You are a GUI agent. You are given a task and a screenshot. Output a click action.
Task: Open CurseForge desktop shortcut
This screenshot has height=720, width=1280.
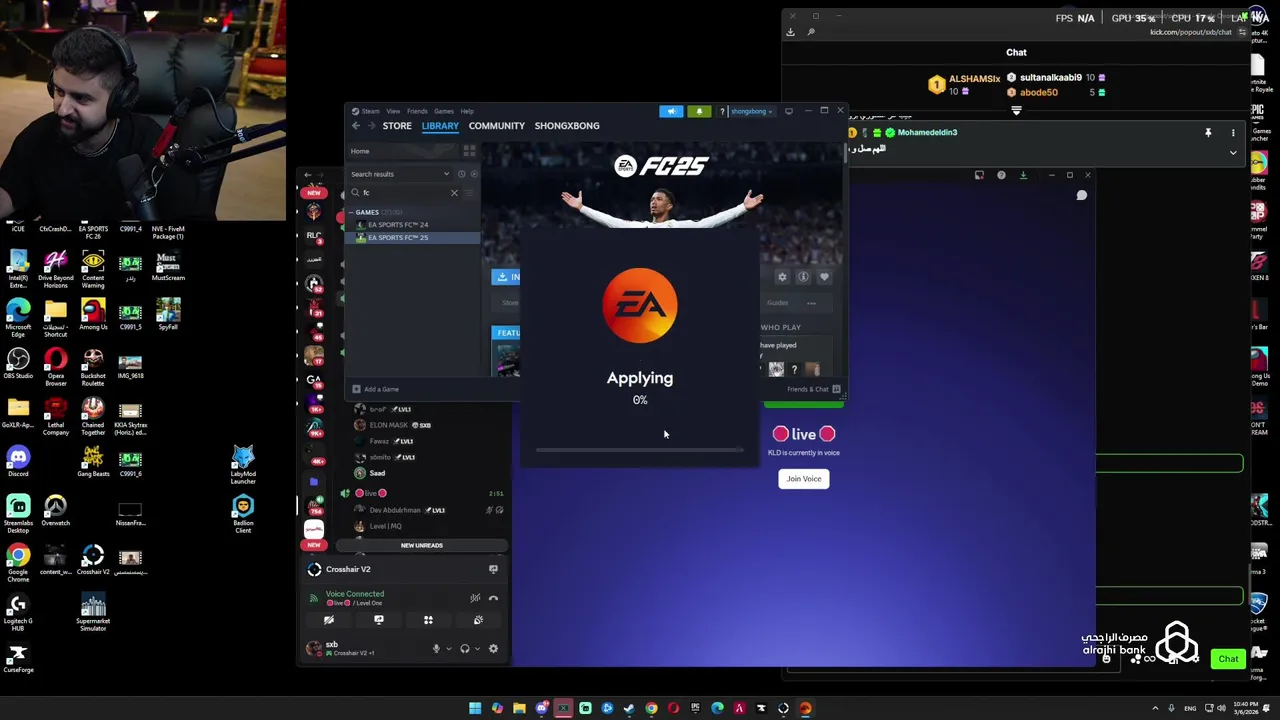click(18, 659)
